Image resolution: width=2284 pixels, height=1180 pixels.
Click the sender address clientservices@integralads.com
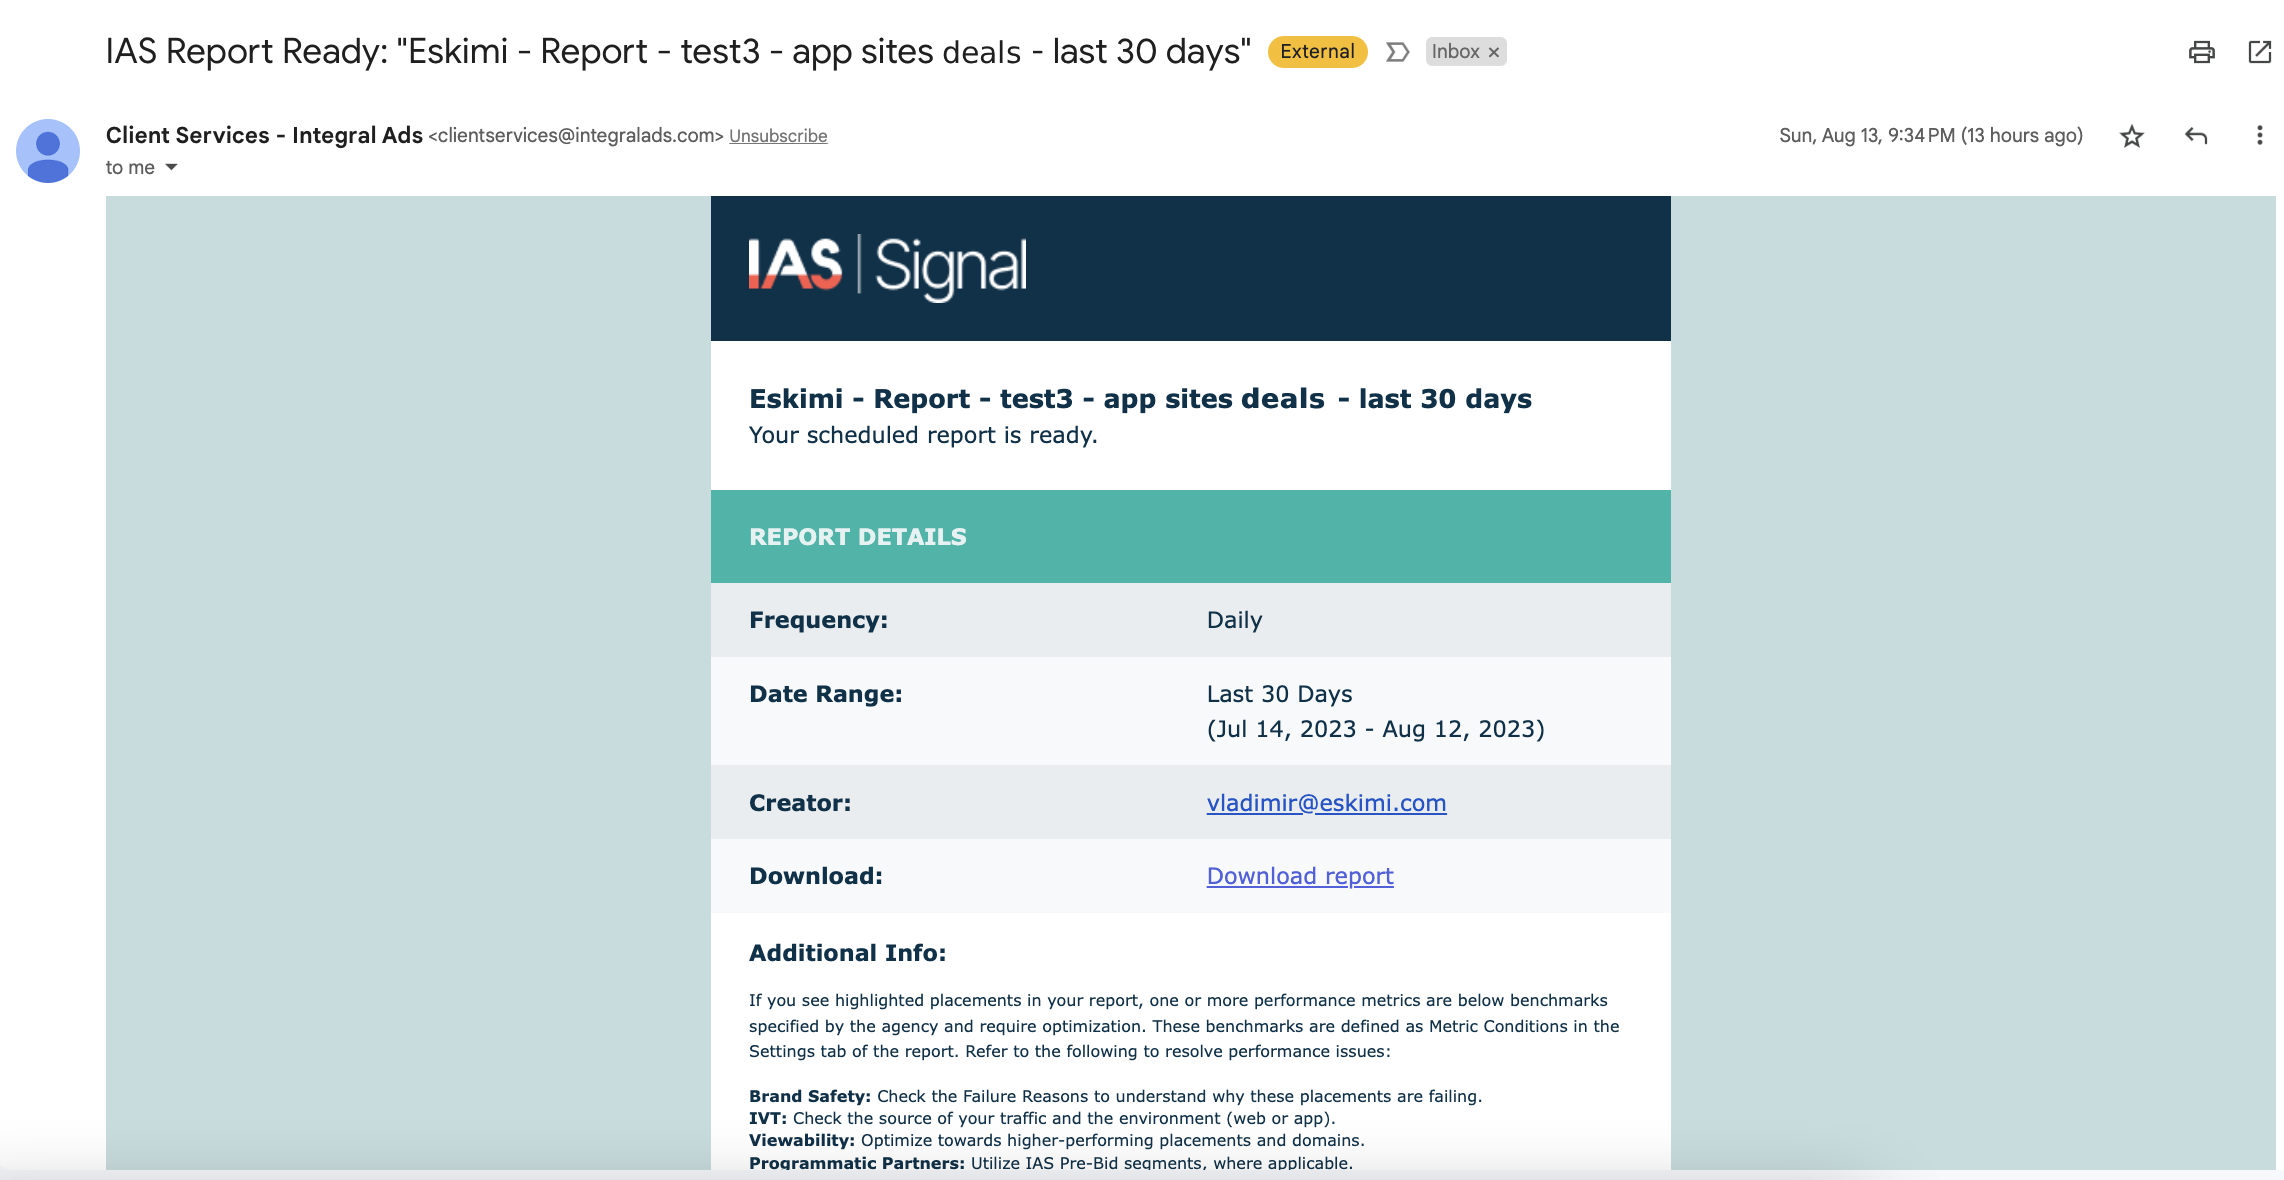coord(576,136)
